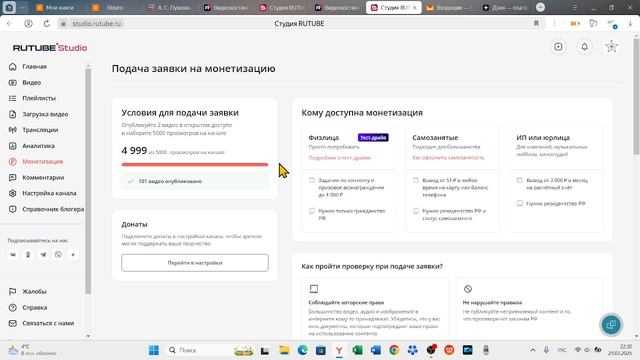This screenshot has height=360, width=640.
Task: Open Windows Start menu
Action: point(154,350)
